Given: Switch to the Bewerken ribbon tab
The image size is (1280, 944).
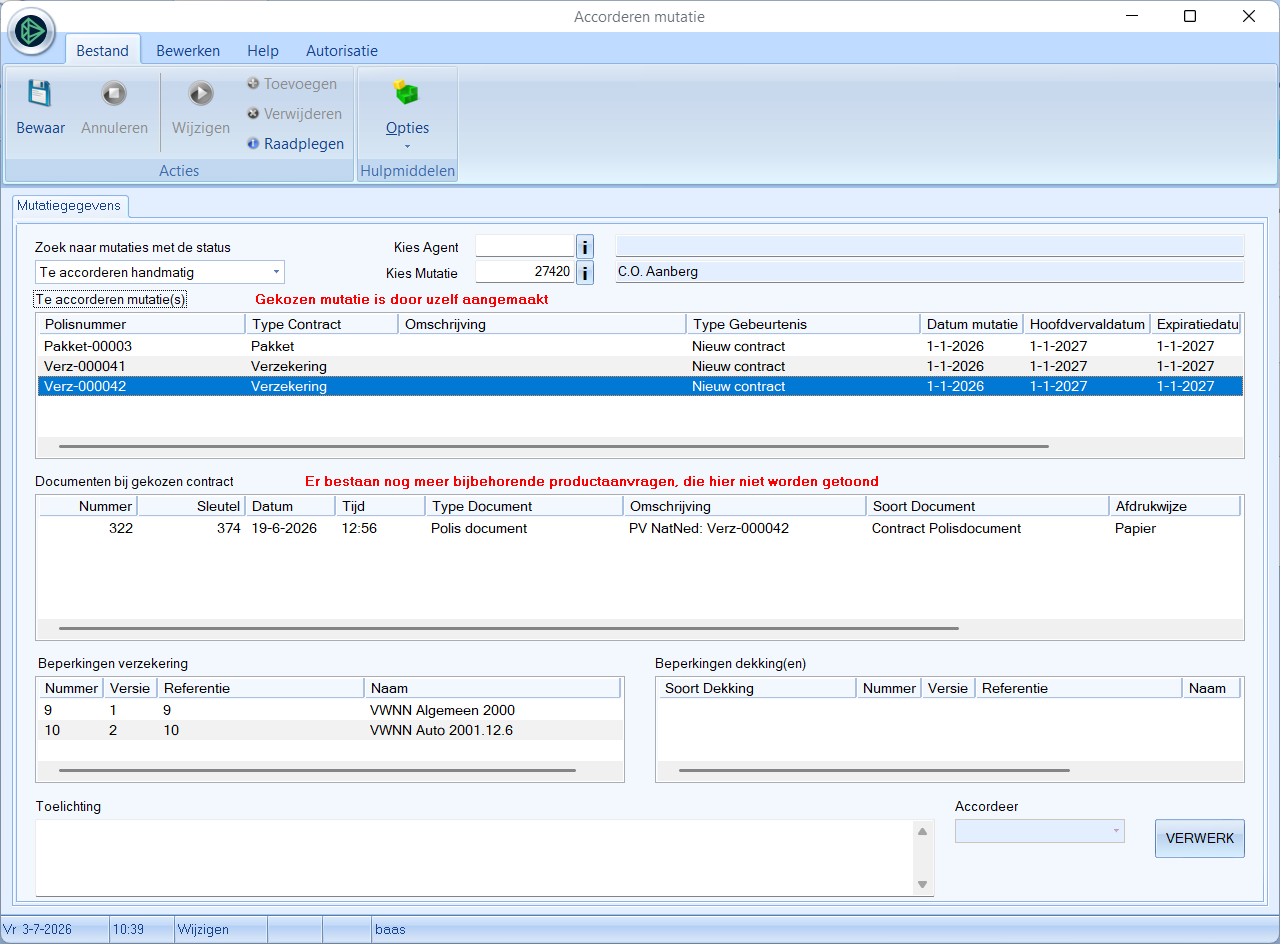Looking at the screenshot, I should (x=188, y=50).
